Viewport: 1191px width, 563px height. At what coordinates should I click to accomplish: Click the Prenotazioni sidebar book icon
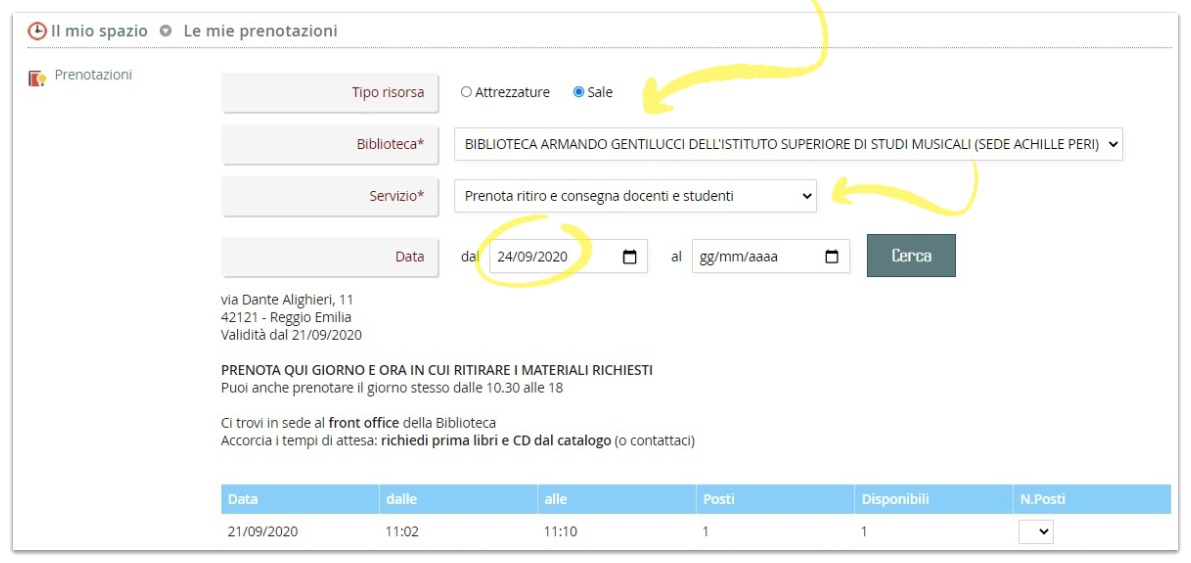(x=38, y=78)
